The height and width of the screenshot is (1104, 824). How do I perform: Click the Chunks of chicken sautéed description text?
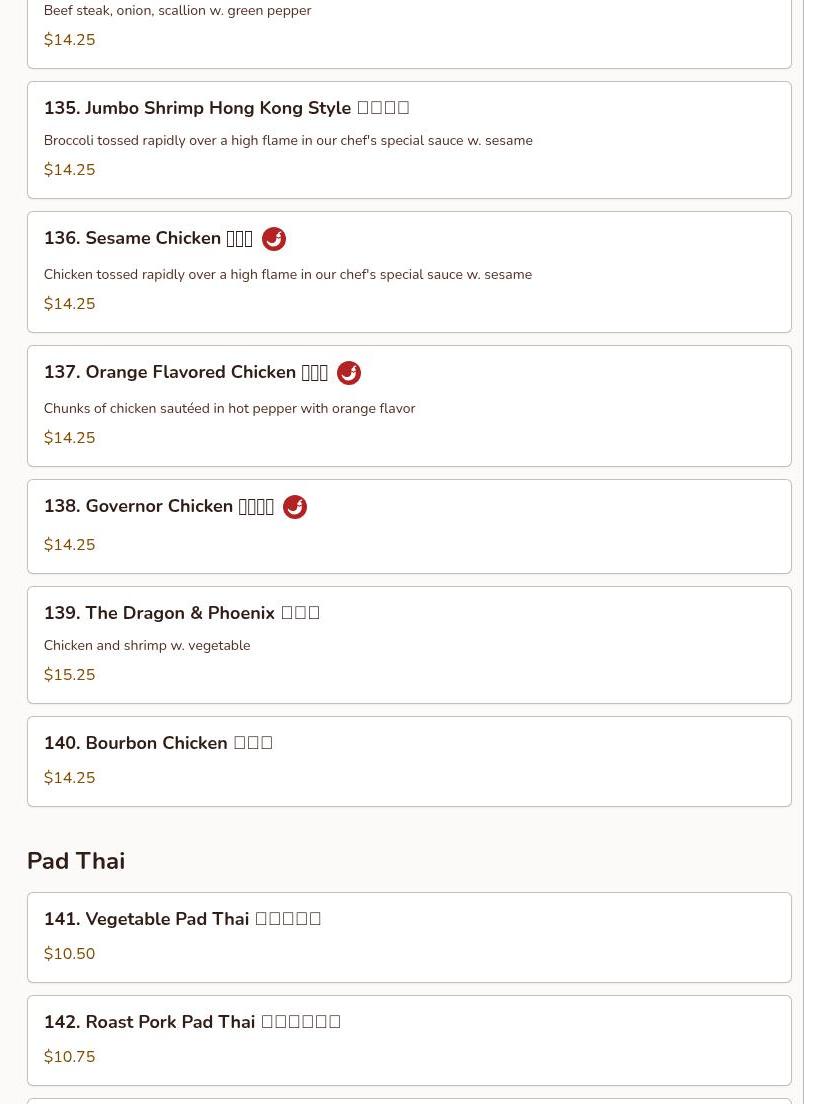point(230,408)
